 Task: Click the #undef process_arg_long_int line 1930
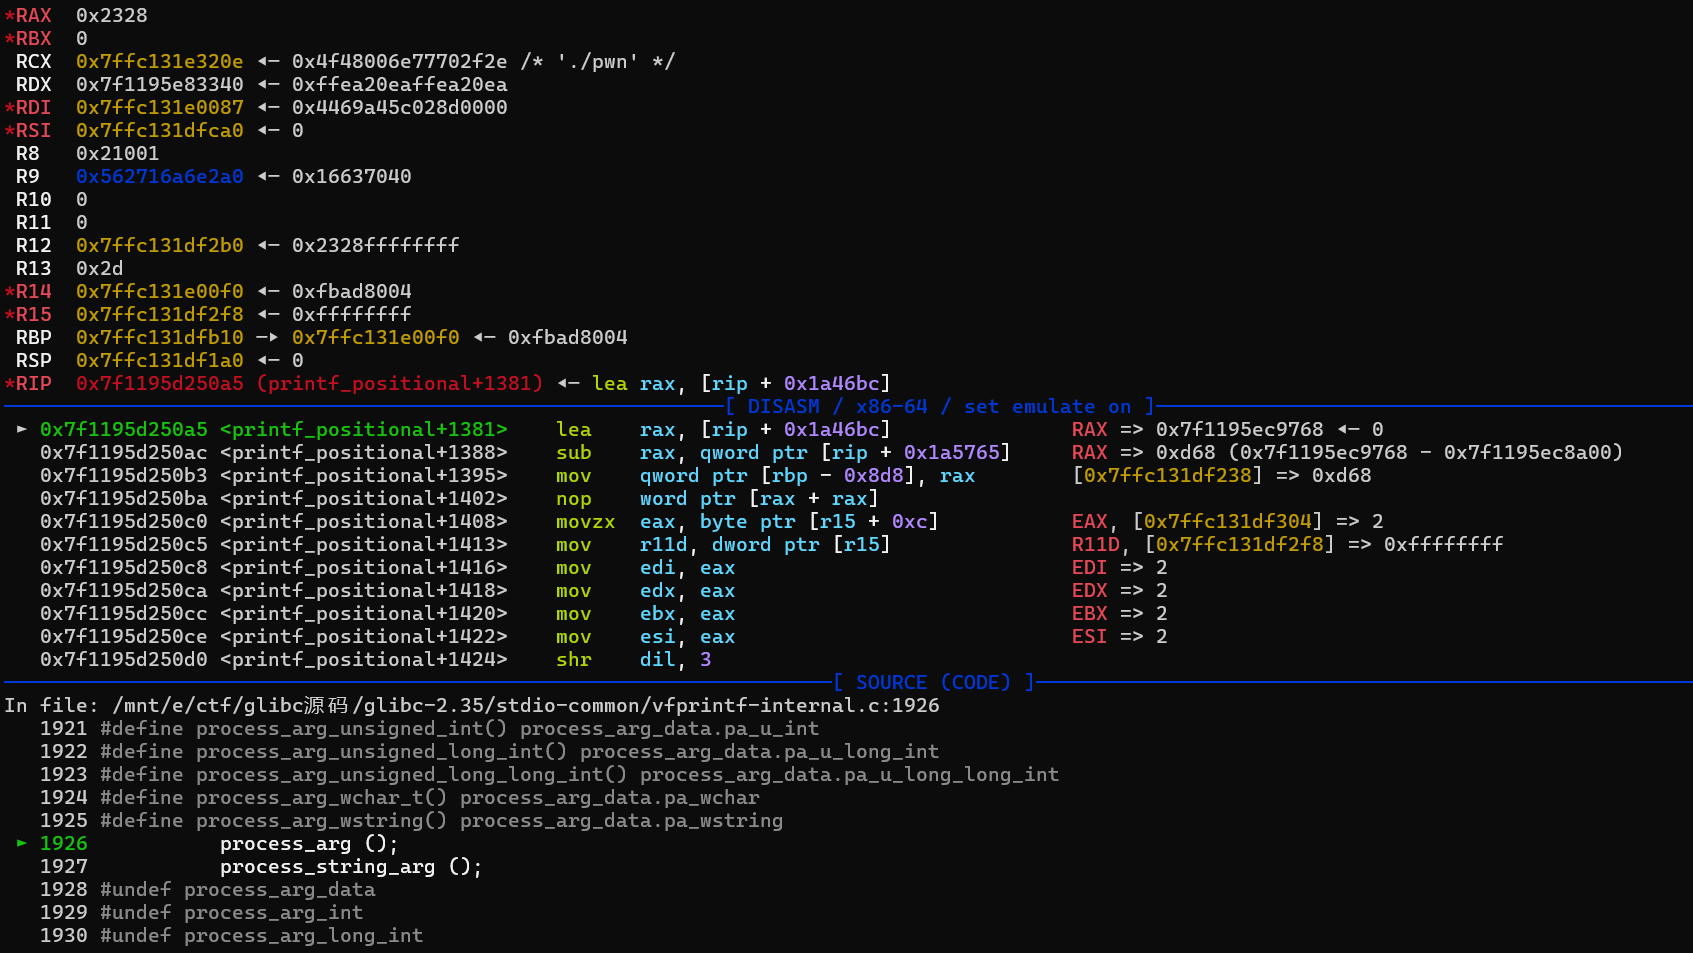(261, 936)
